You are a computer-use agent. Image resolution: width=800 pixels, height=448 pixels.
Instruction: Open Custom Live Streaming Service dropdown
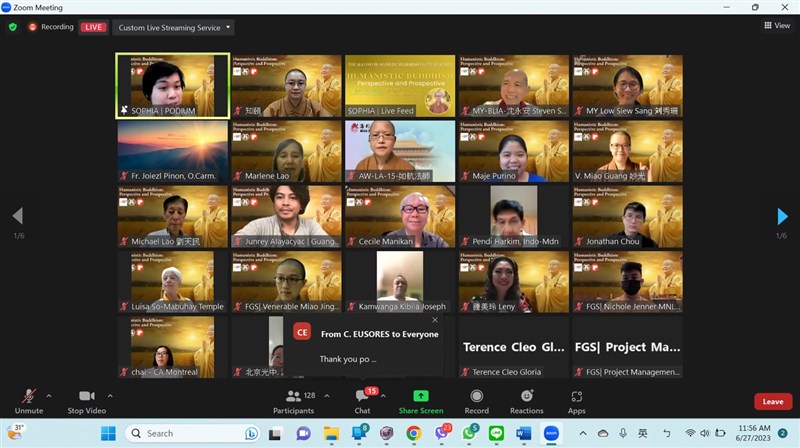pyautogui.click(x=175, y=27)
